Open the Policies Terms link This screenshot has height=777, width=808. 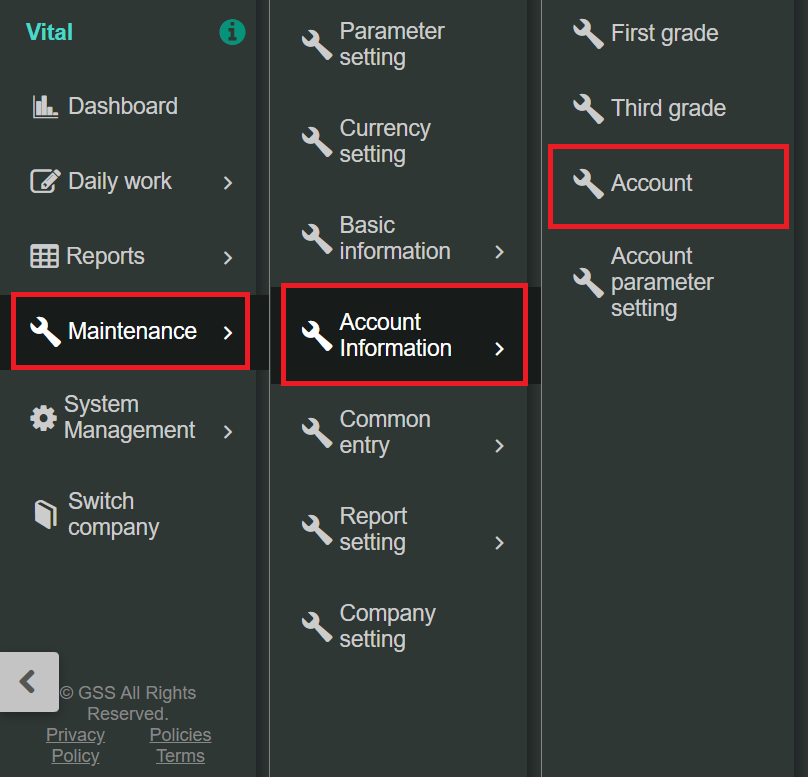180,745
